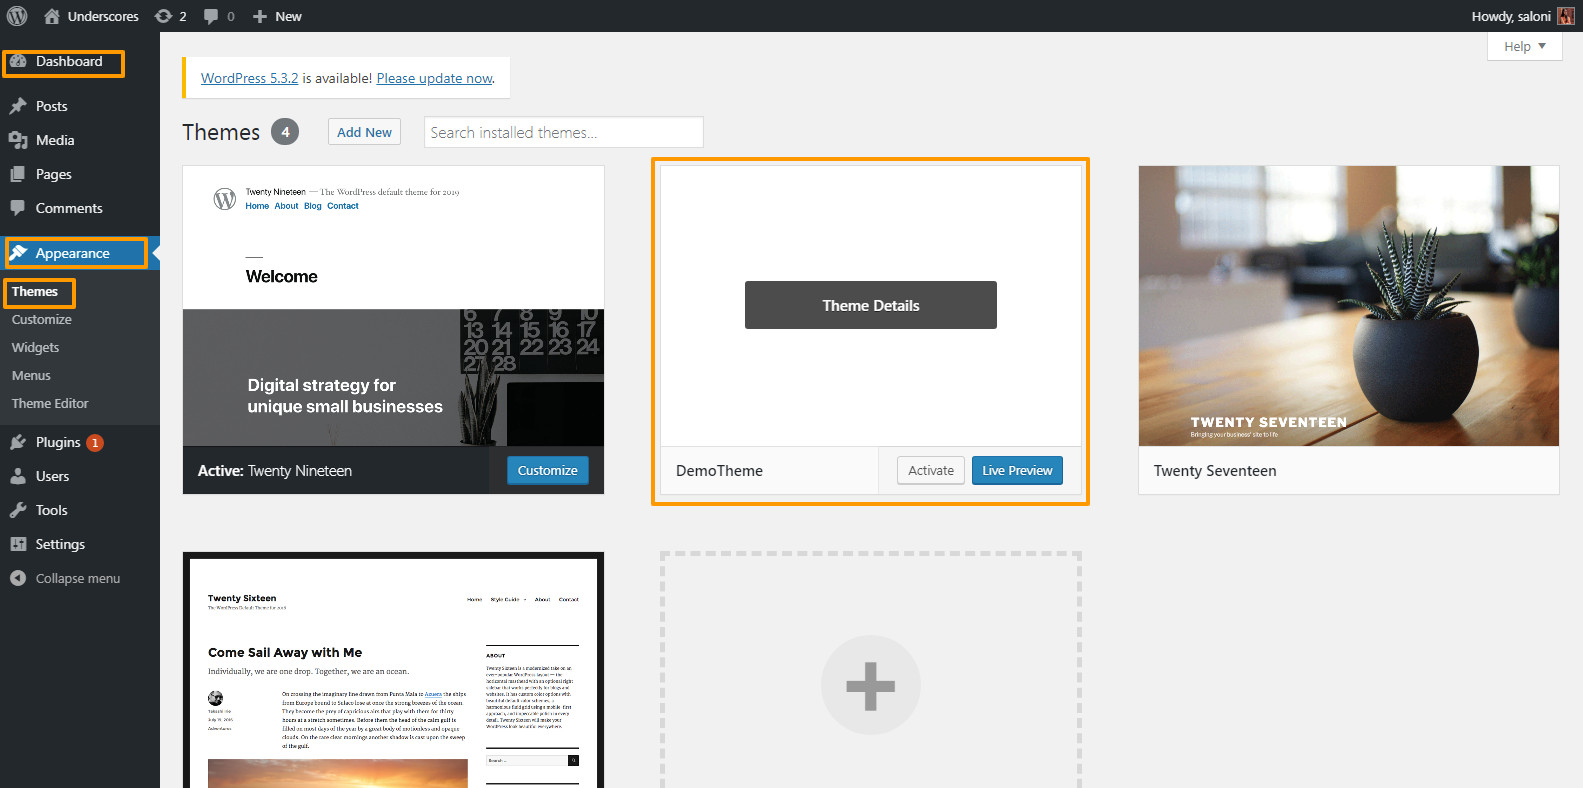This screenshot has width=1583, height=788.
Task: Click the Add New theme button
Action: coord(364,132)
